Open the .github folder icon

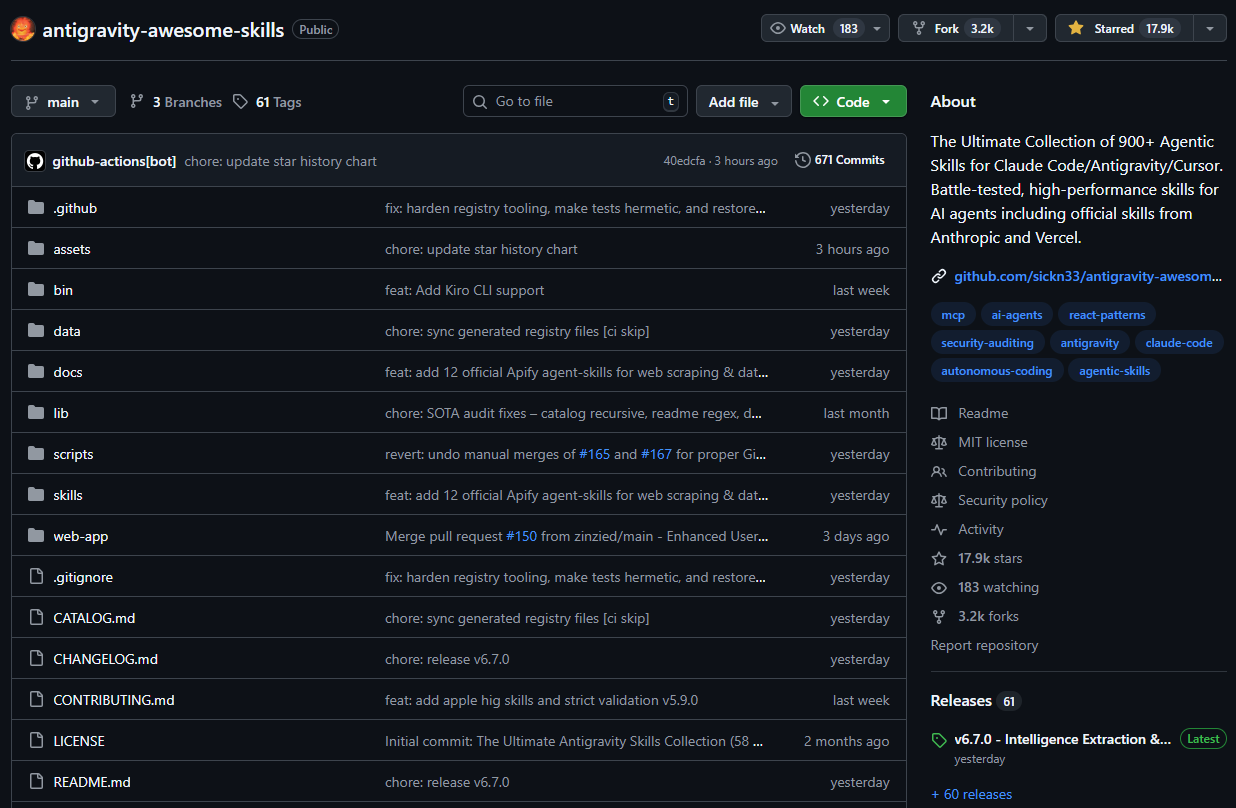[36, 208]
